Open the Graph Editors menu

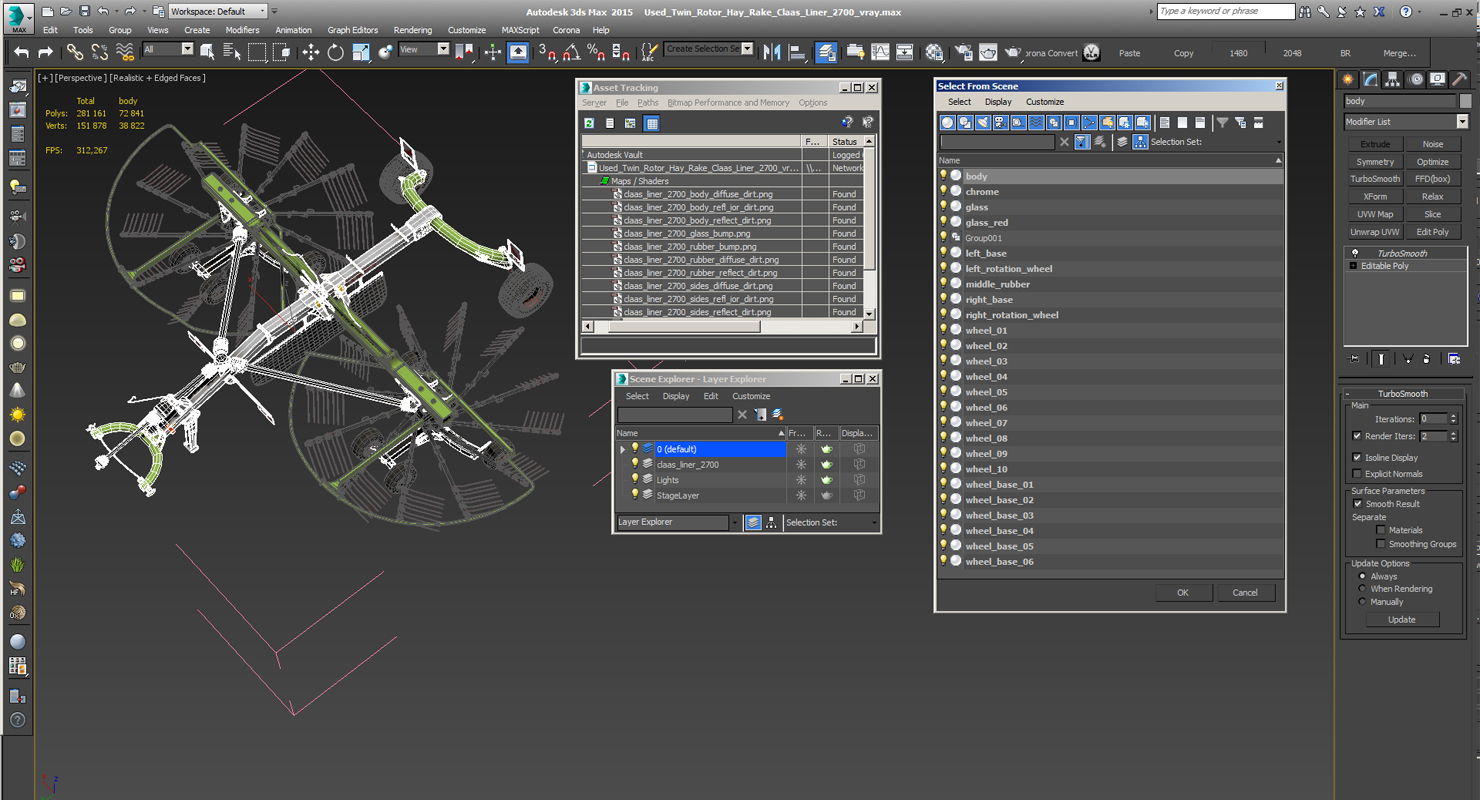pyautogui.click(x=353, y=30)
